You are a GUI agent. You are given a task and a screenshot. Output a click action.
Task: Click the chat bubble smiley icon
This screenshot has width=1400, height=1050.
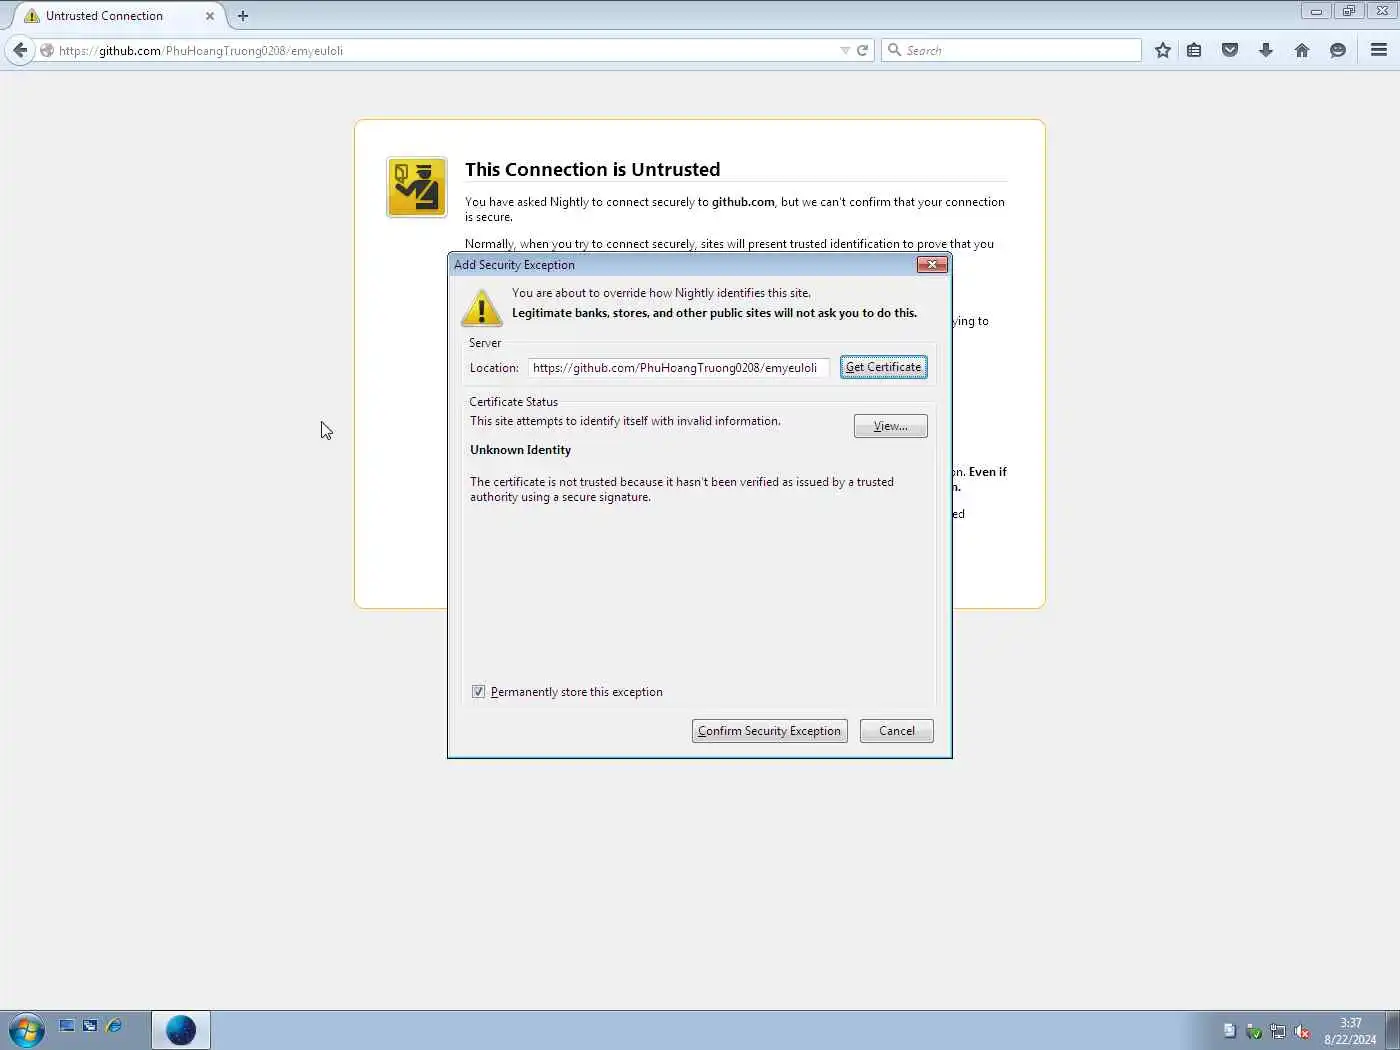tap(1338, 50)
